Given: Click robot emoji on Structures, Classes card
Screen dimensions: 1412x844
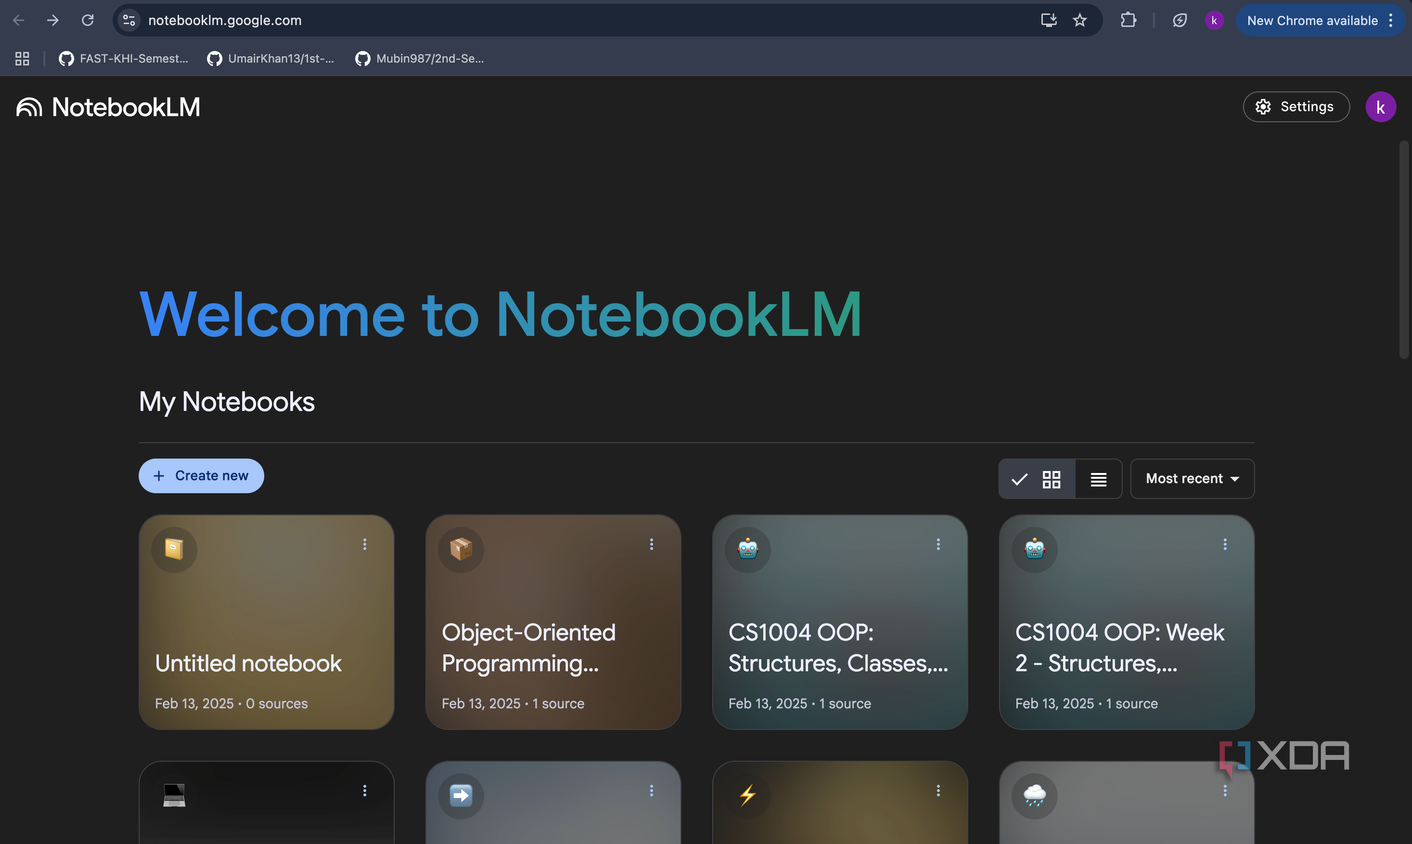Looking at the screenshot, I should pyautogui.click(x=748, y=549).
